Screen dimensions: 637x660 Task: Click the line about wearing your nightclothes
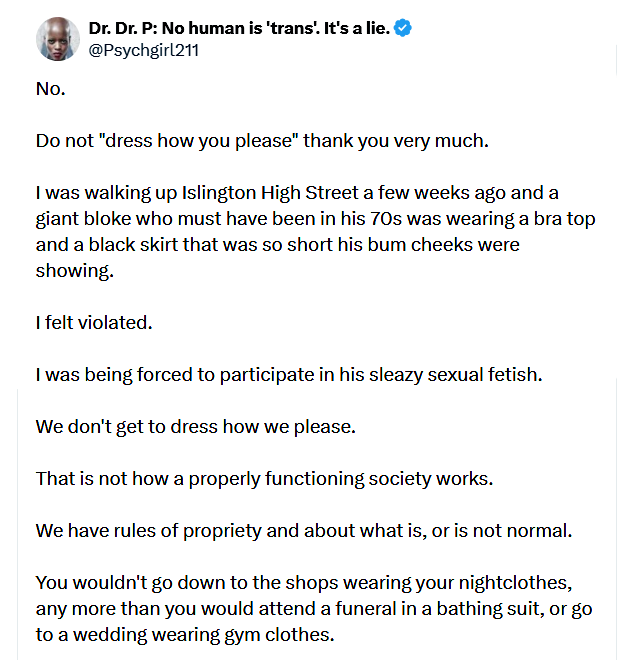coord(304,583)
